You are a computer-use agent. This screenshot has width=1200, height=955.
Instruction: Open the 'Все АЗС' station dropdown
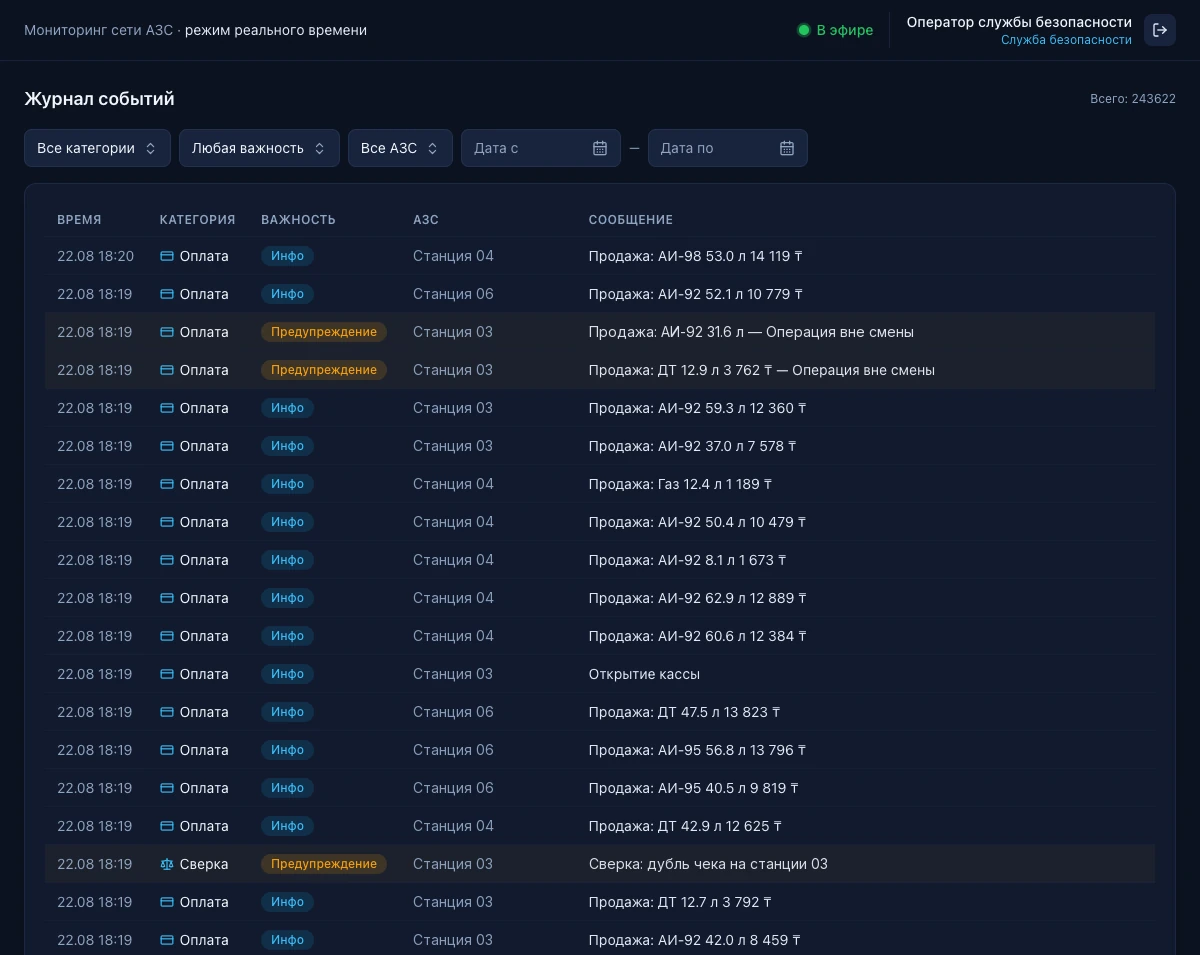(400, 148)
